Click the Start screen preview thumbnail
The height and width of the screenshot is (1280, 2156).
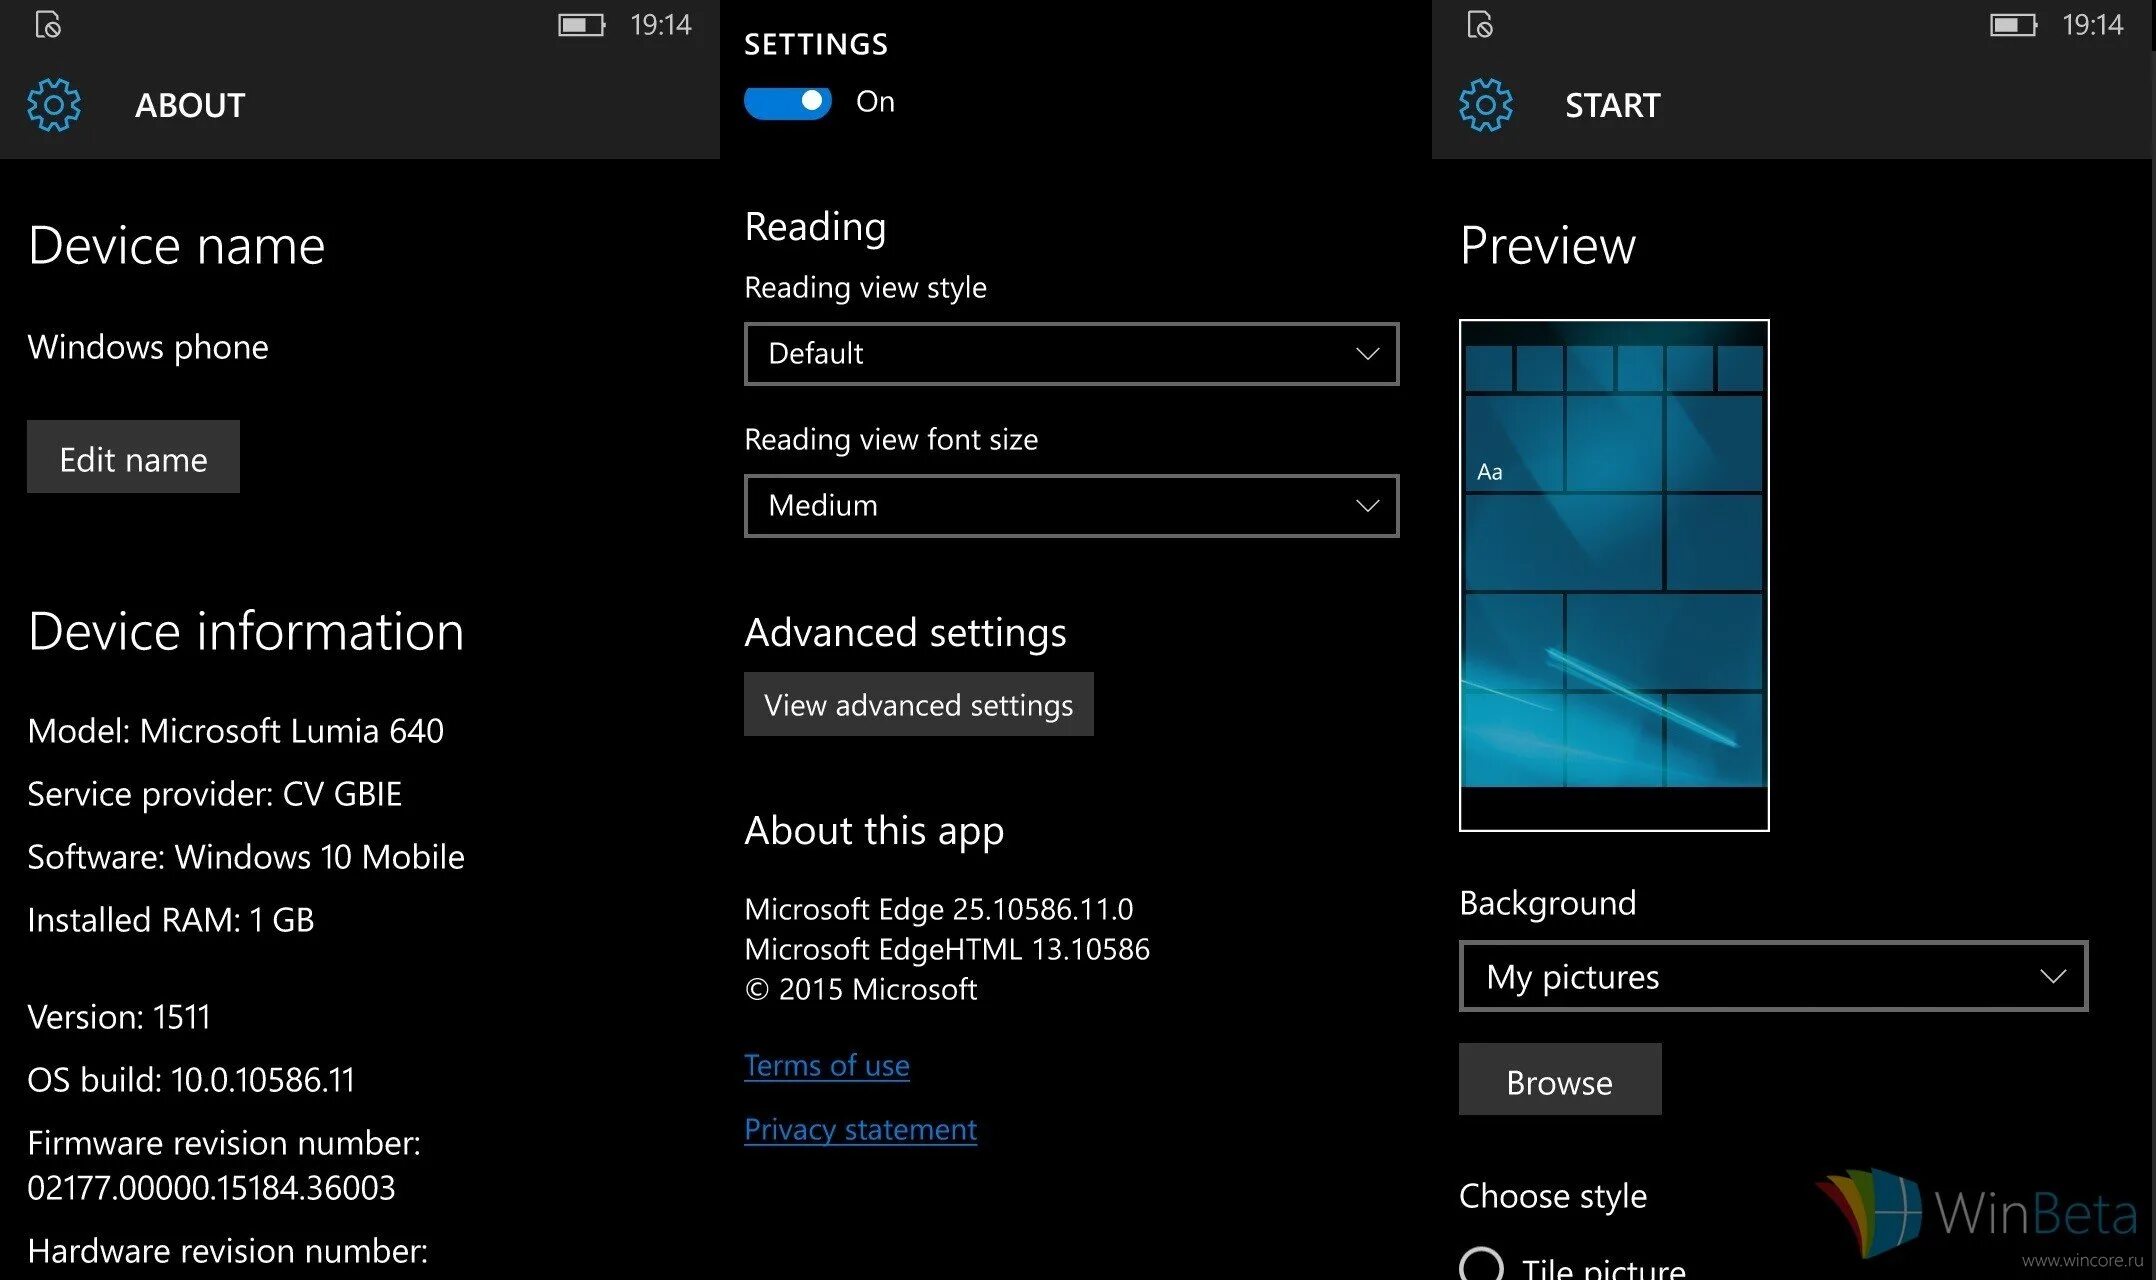click(1614, 575)
